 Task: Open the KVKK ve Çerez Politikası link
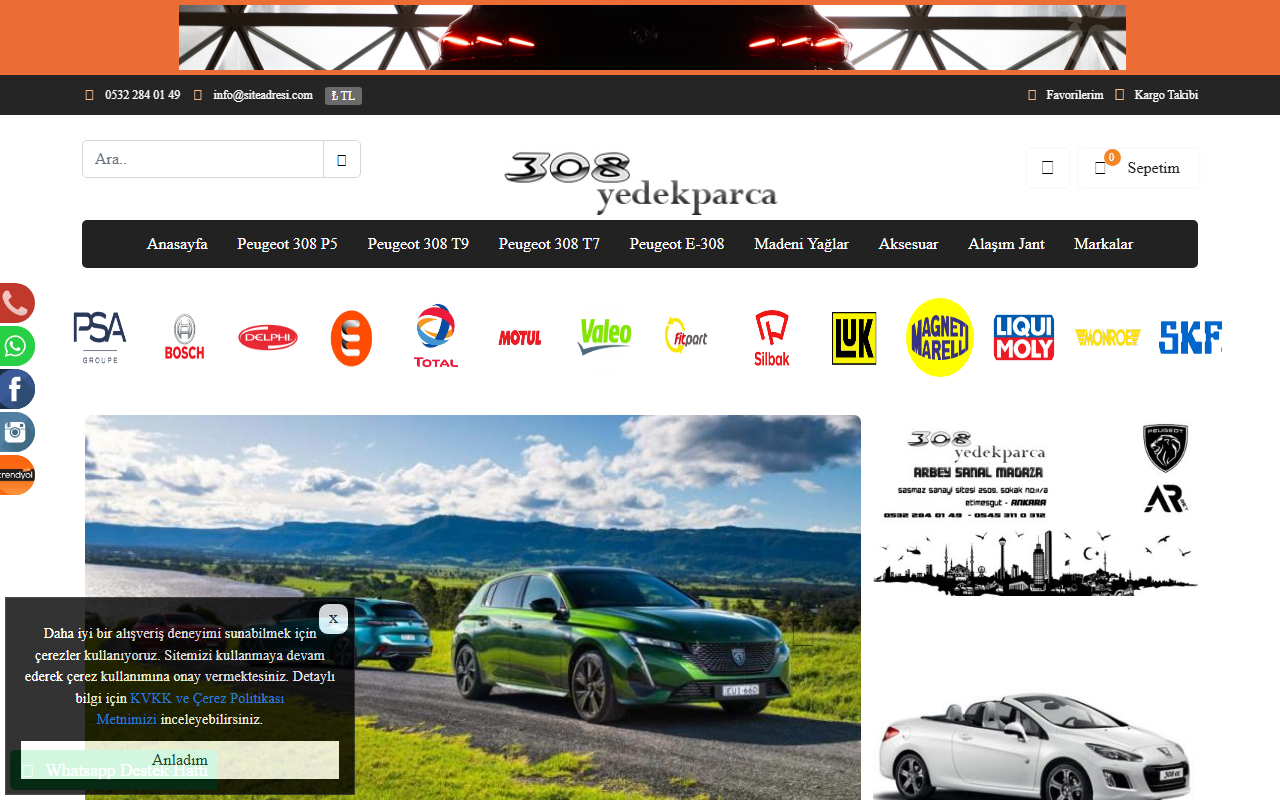coord(190,709)
